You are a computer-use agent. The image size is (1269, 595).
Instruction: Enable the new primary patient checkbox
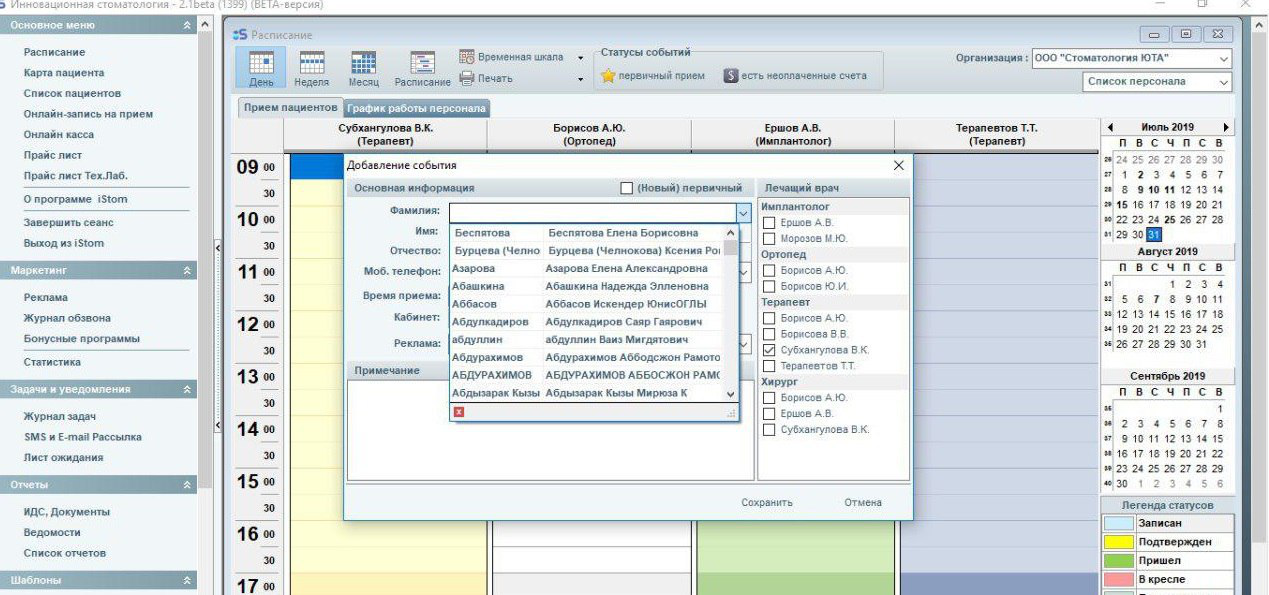point(627,188)
